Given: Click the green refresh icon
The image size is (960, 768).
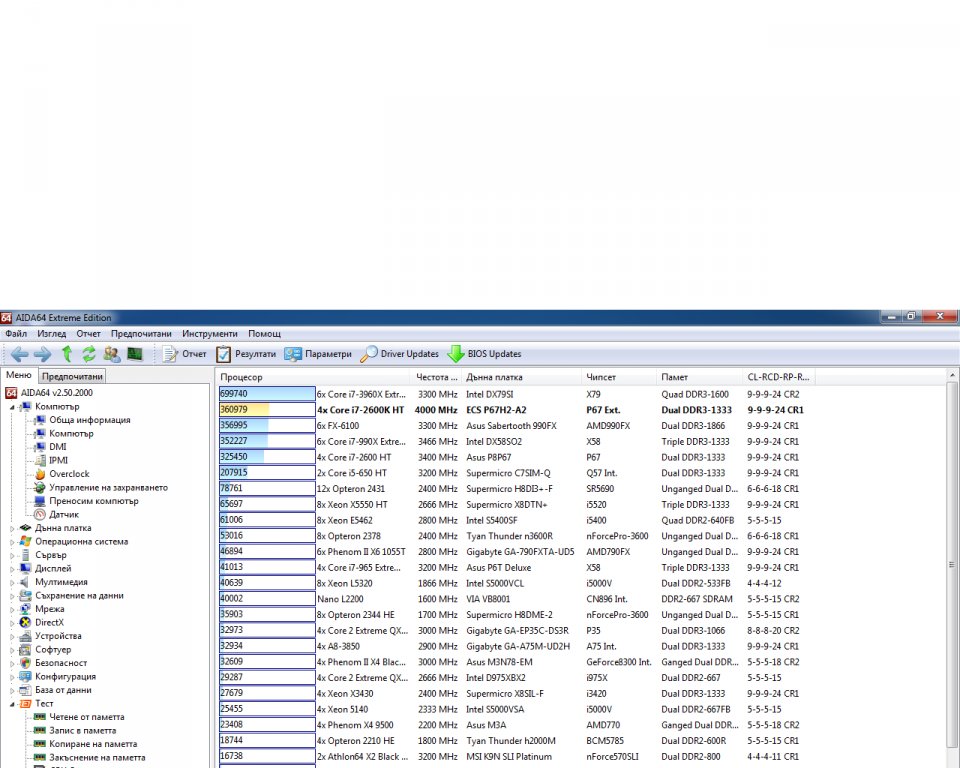Looking at the screenshot, I should 89,354.
